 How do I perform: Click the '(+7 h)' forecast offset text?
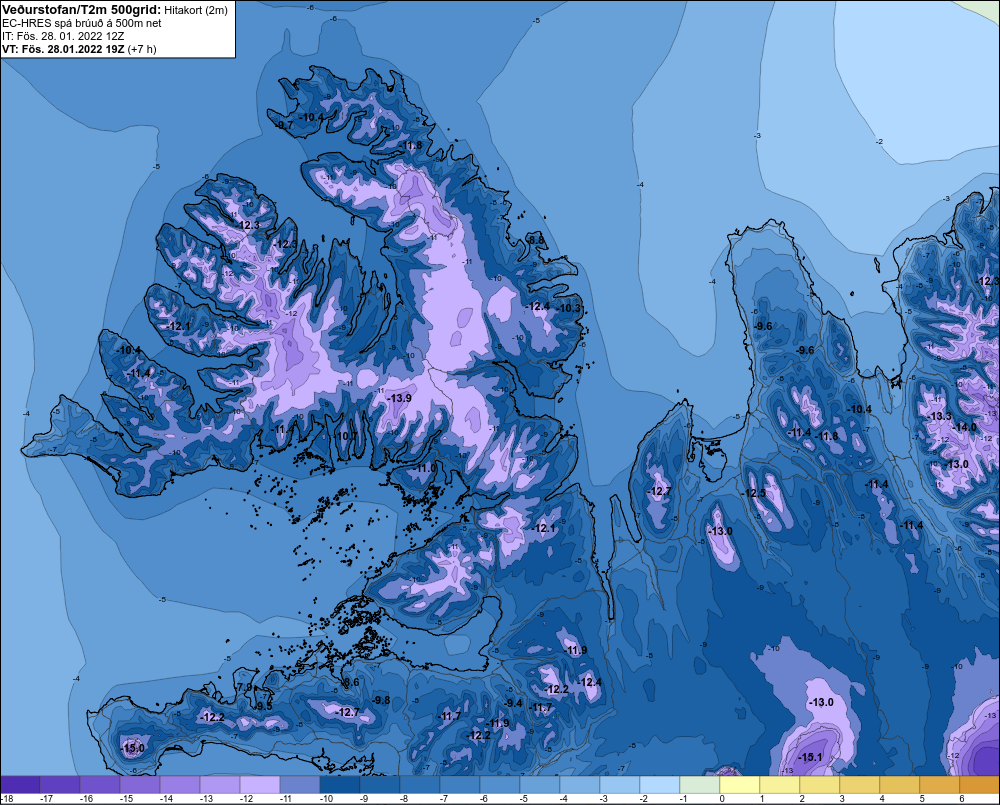click(x=142, y=49)
